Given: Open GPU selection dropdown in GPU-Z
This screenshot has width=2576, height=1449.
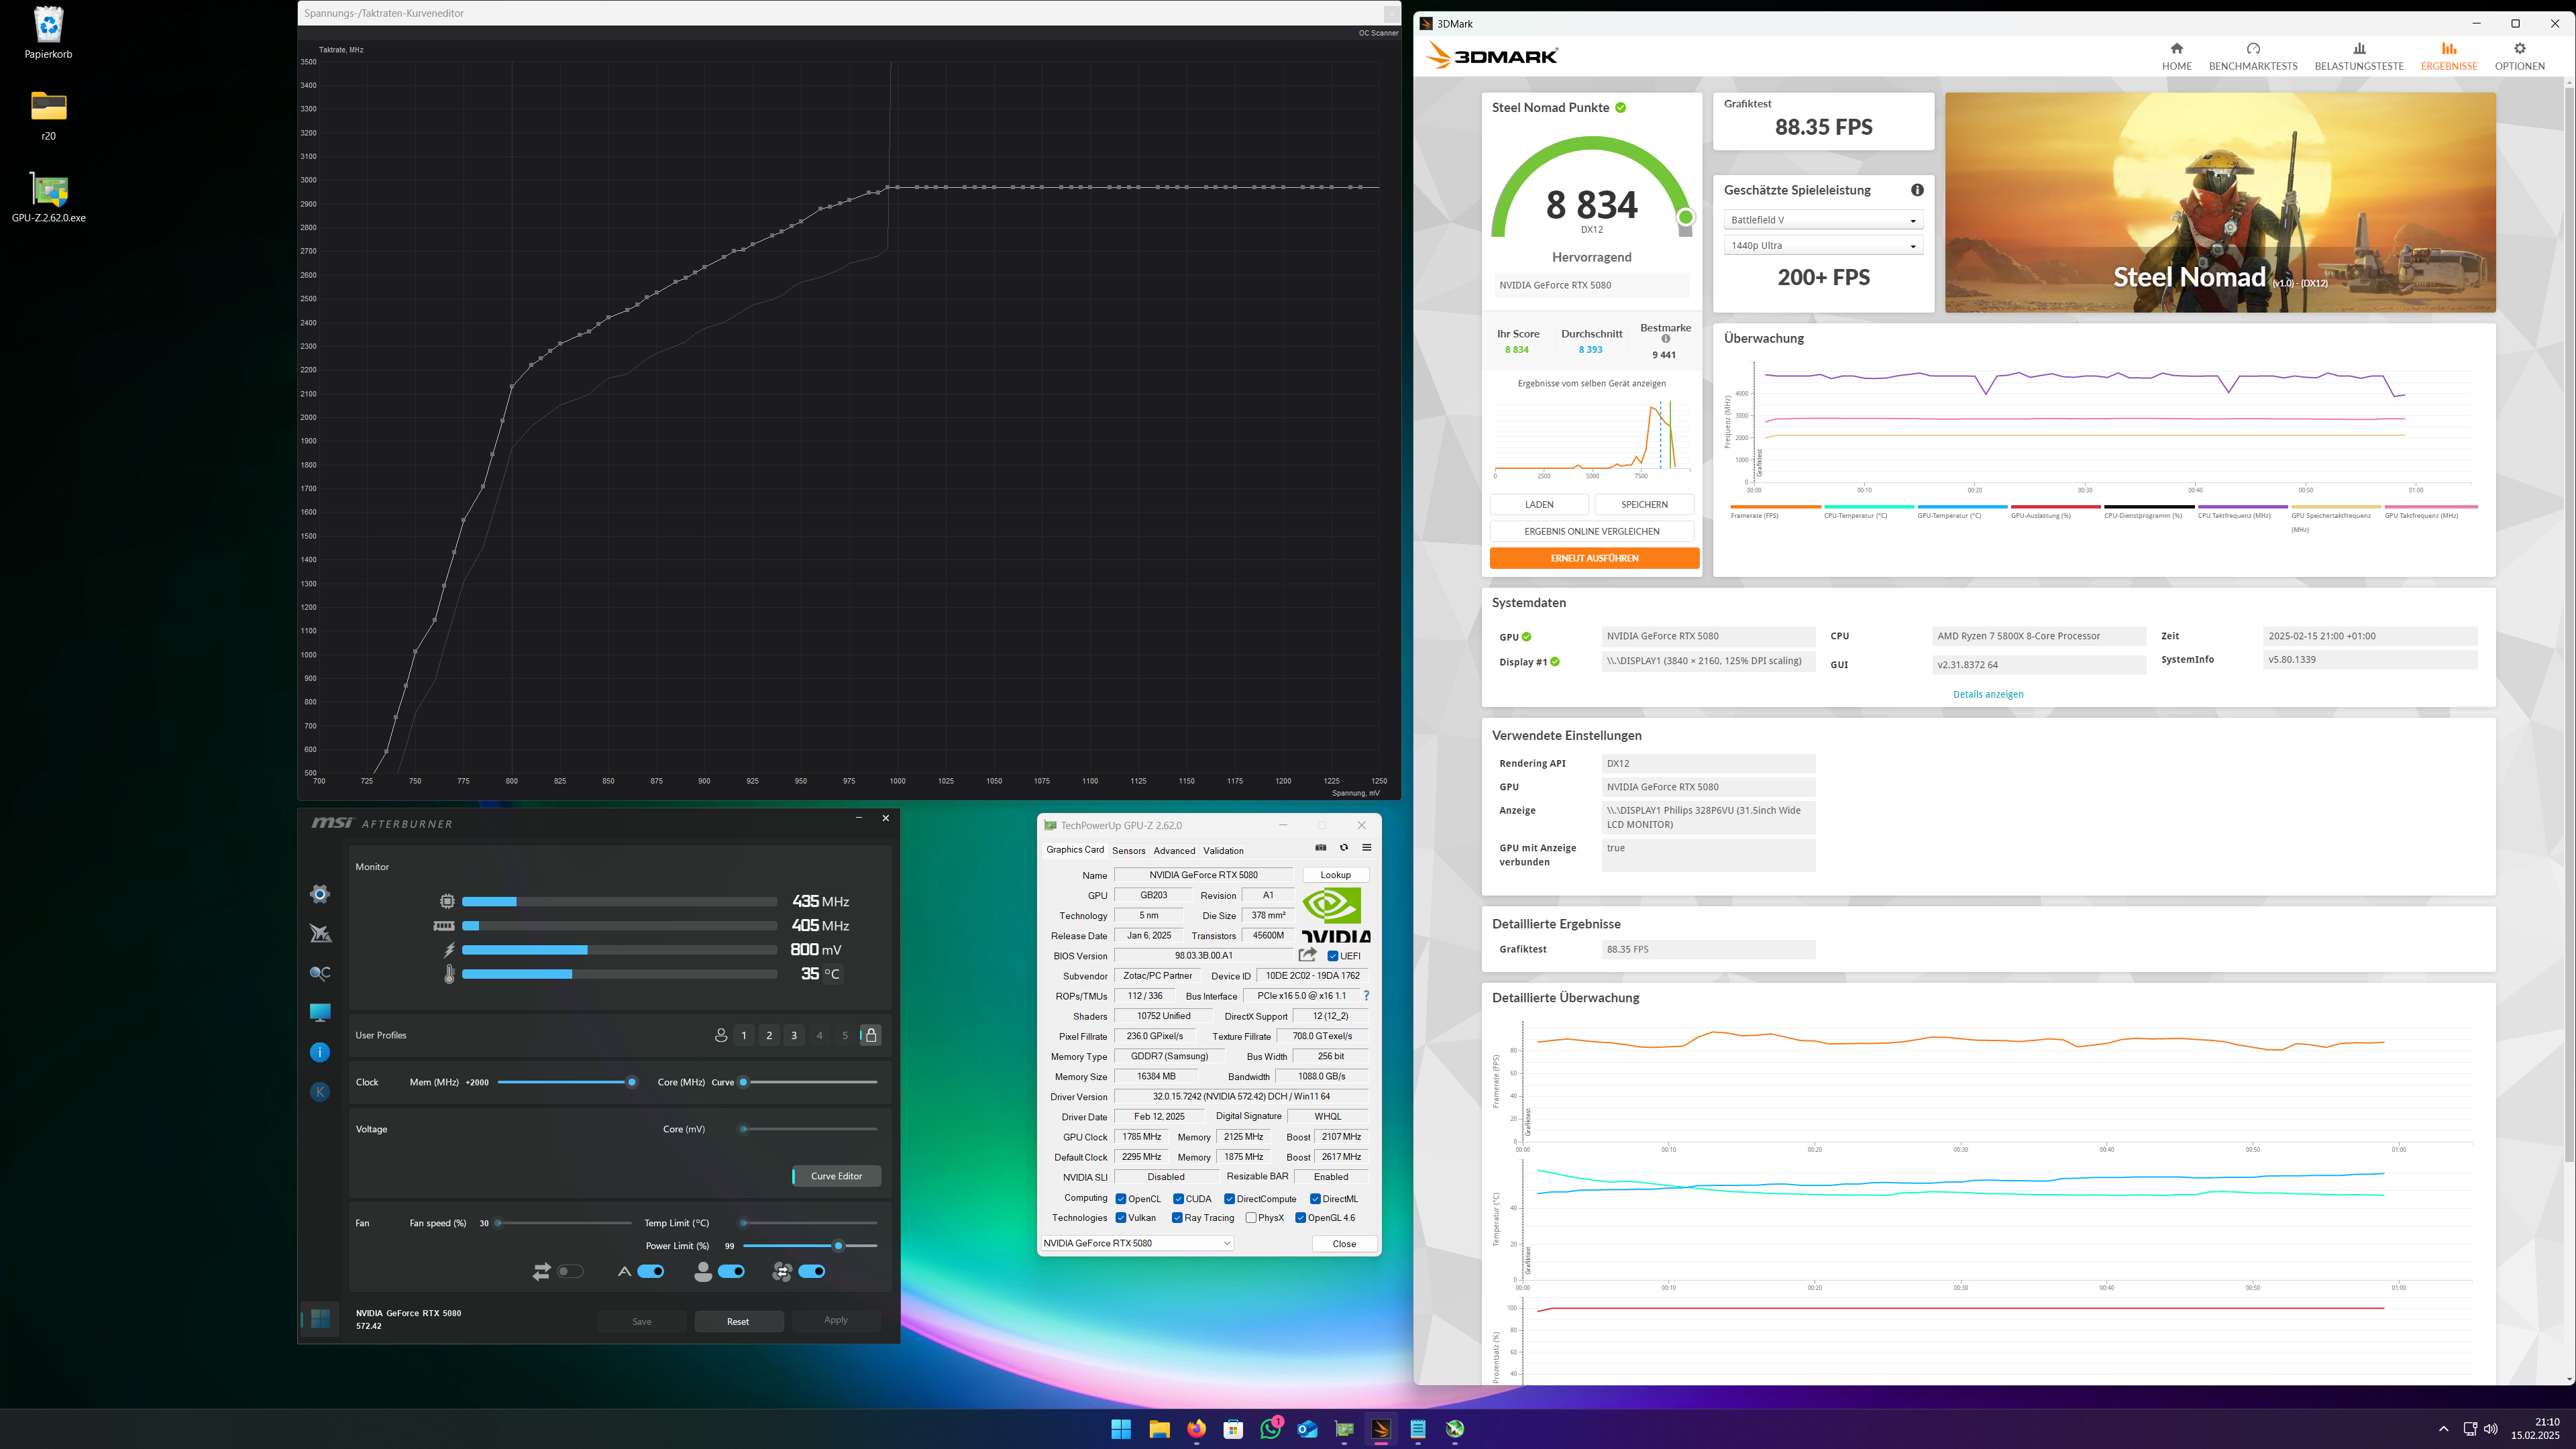Looking at the screenshot, I should (1137, 1243).
